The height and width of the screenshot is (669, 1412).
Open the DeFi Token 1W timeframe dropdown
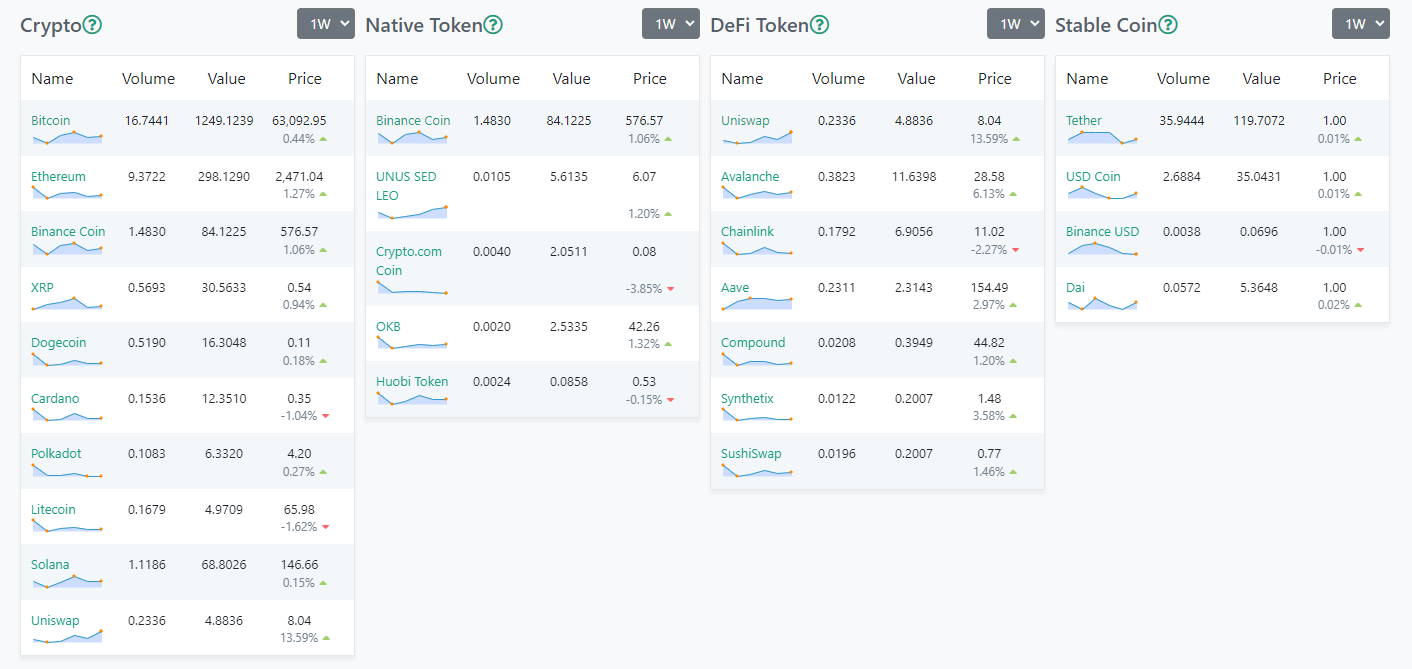tap(1016, 24)
